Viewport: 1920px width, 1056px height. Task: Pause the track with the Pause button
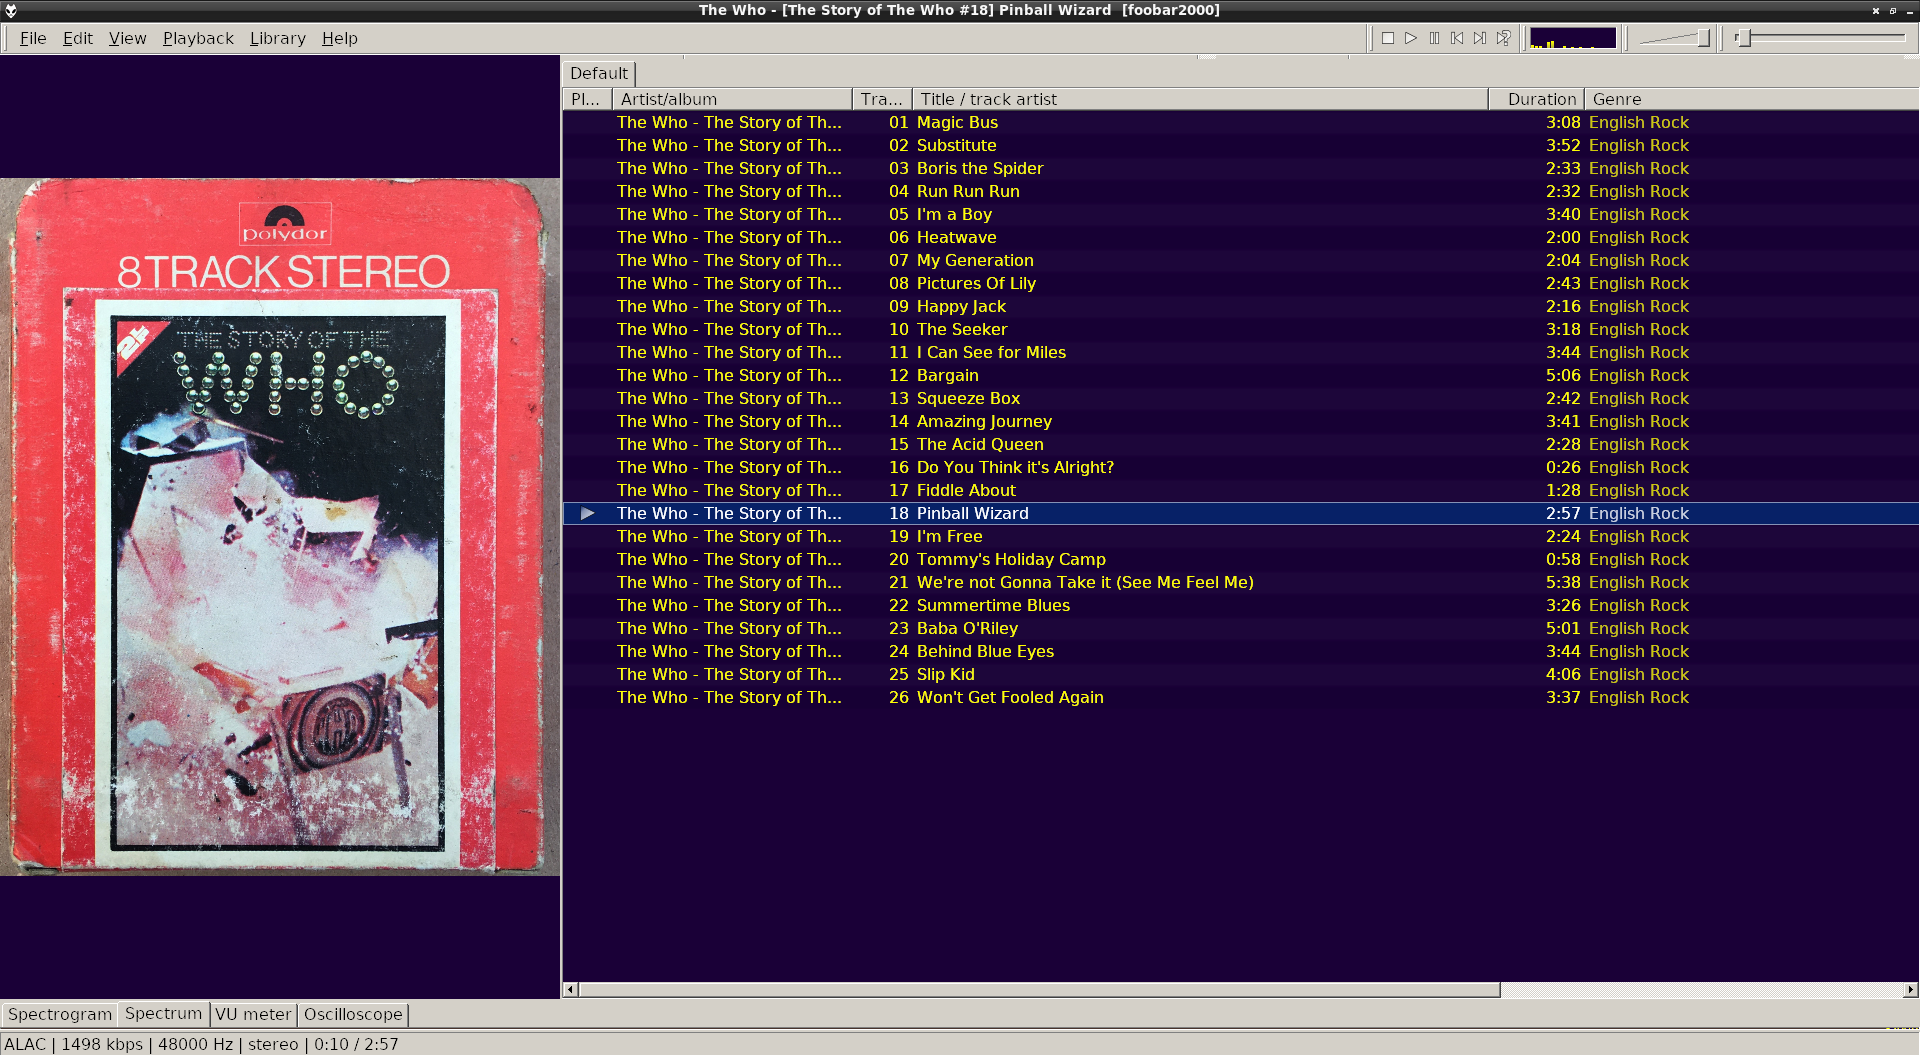[1434, 38]
